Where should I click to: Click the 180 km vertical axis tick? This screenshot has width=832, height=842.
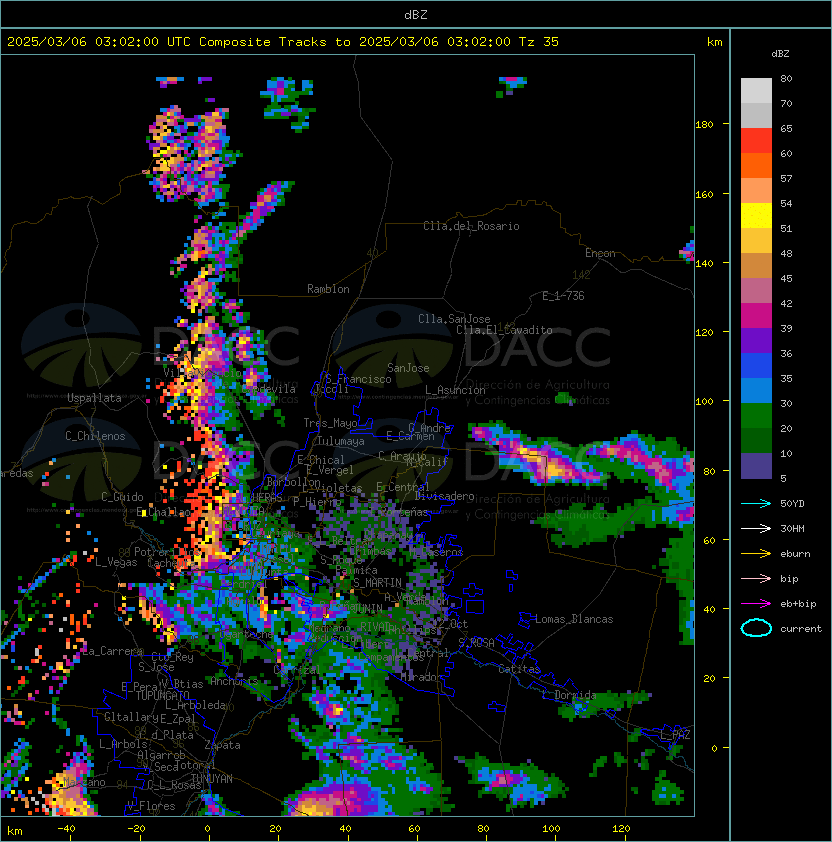click(x=704, y=125)
